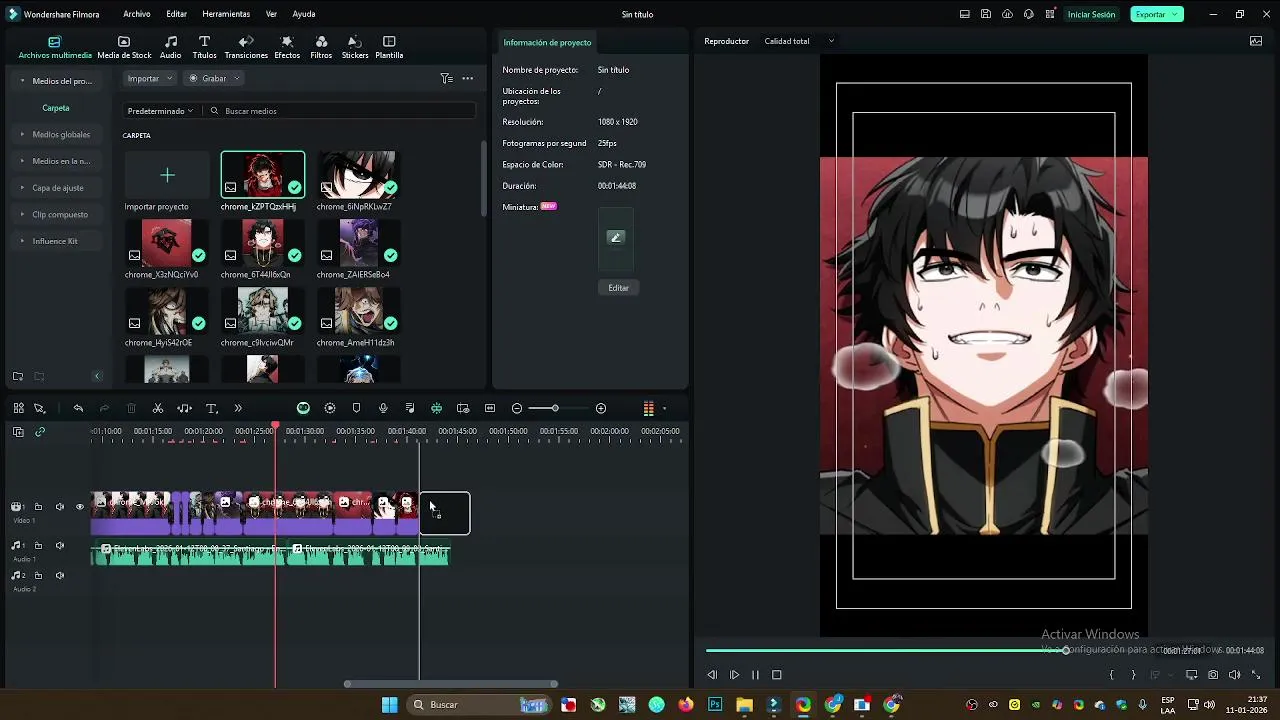Open the Herramientas menu
Image resolution: width=1280 pixels, height=720 pixels.
pyautogui.click(x=226, y=14)
